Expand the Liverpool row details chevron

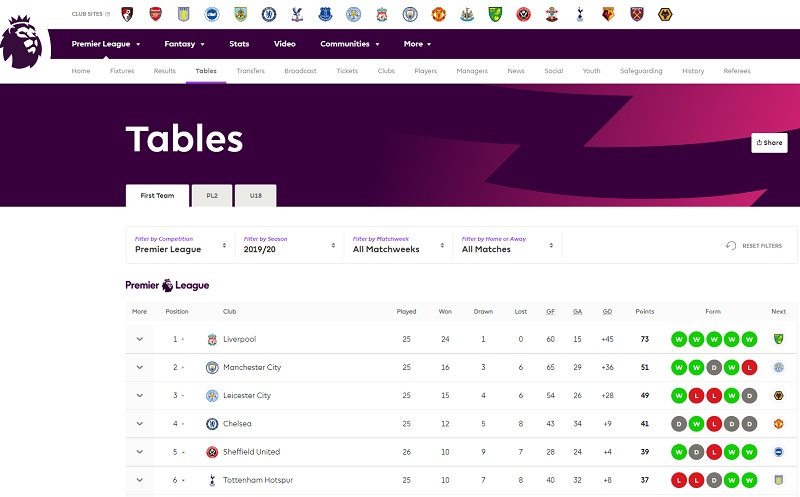click(x=140, y=339)
